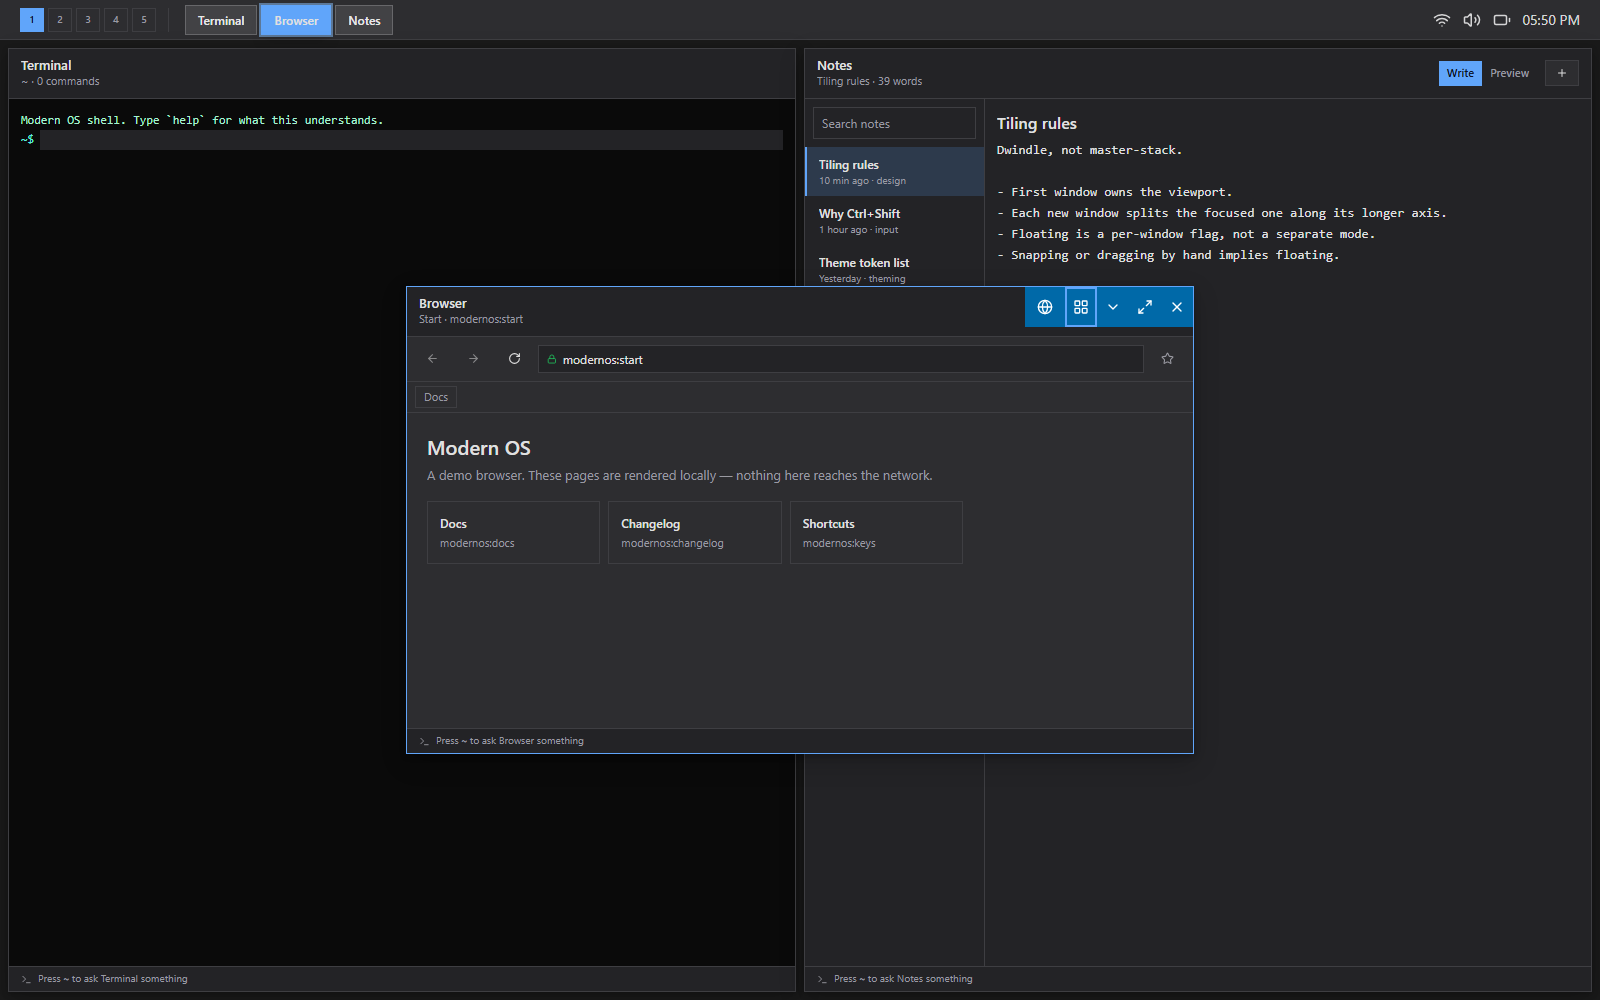This screenshot has width=1600, height=1000.
Task: Click the battery icon in top bar
Action: pos(1502,20)
